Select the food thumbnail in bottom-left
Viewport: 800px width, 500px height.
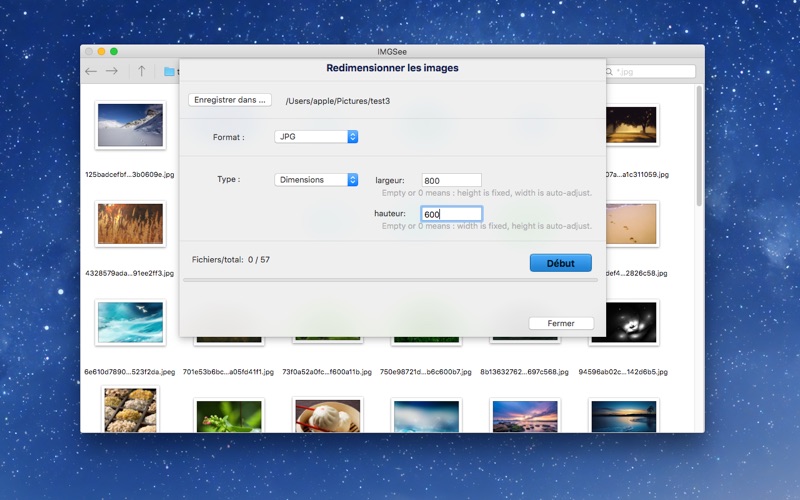point(130,410)
